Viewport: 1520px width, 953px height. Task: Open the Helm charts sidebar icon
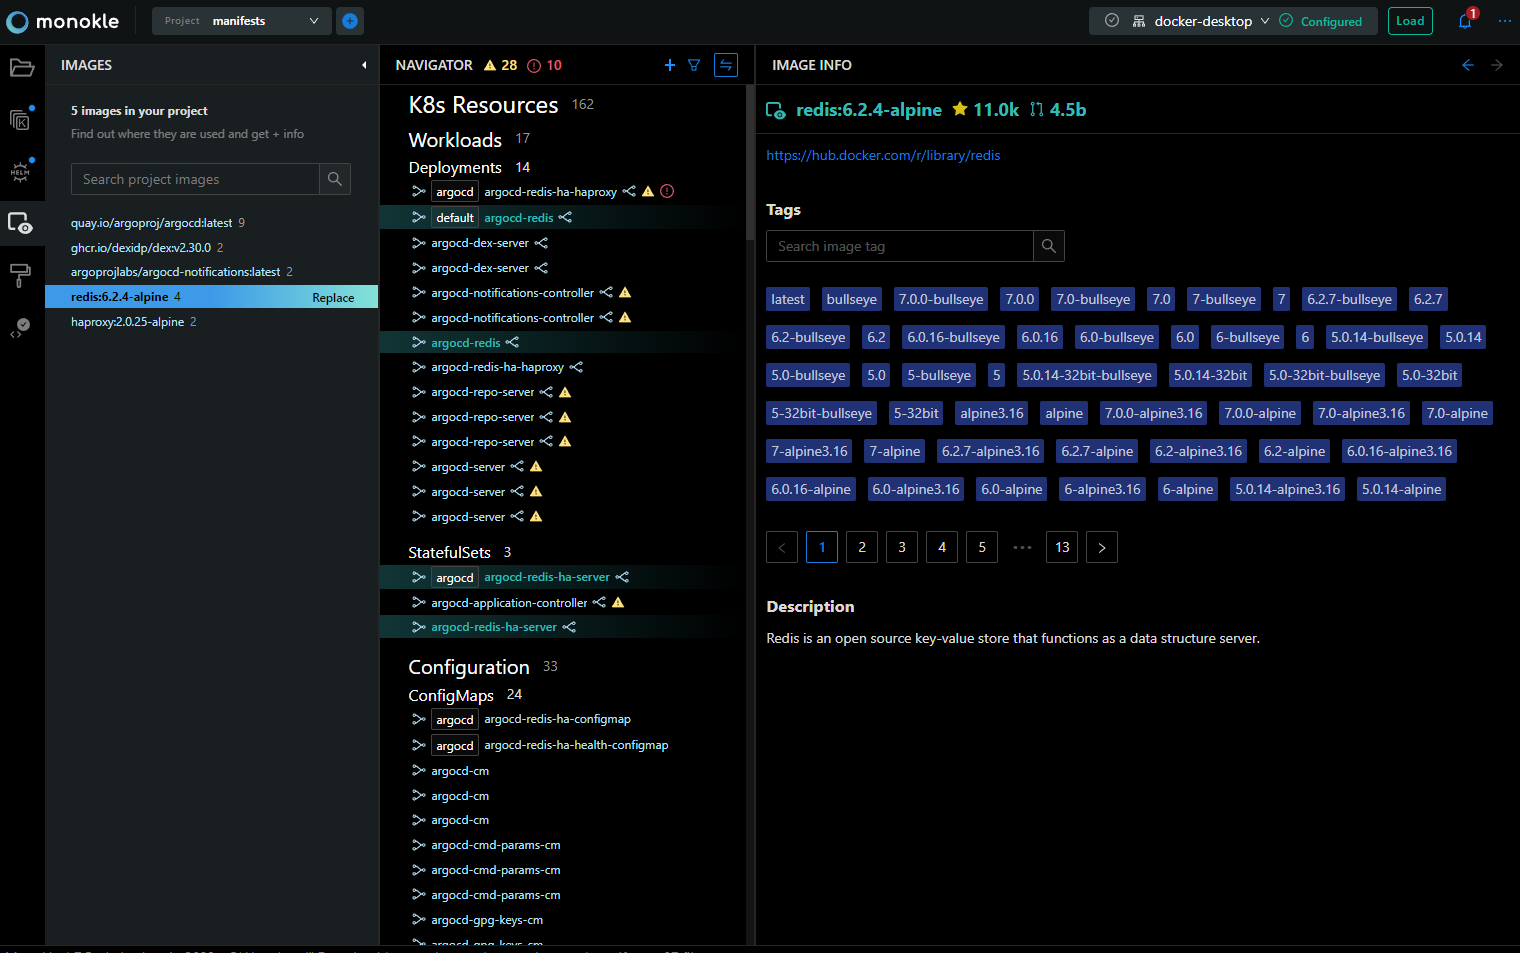(x=21, y=171)
